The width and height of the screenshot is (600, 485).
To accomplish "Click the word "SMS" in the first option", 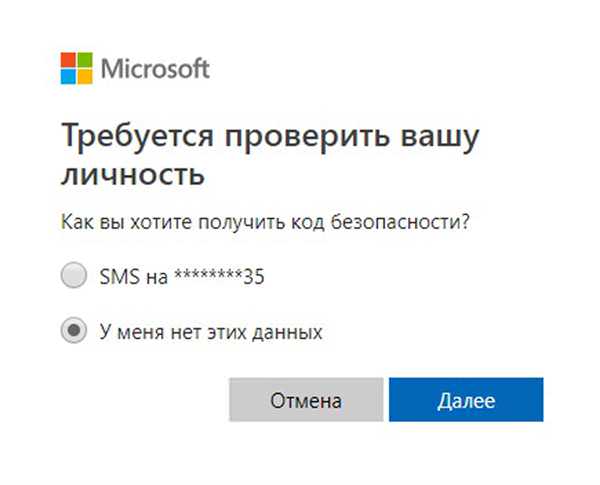I will tap(120, 276).
